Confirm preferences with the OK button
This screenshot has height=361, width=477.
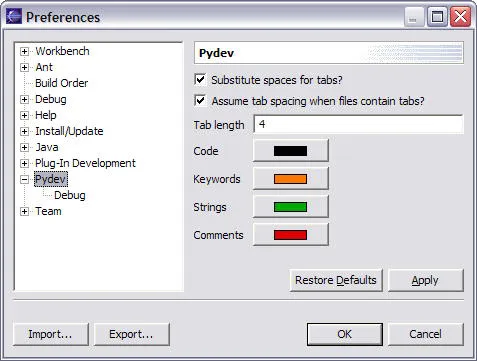click(x=345, y=334)
